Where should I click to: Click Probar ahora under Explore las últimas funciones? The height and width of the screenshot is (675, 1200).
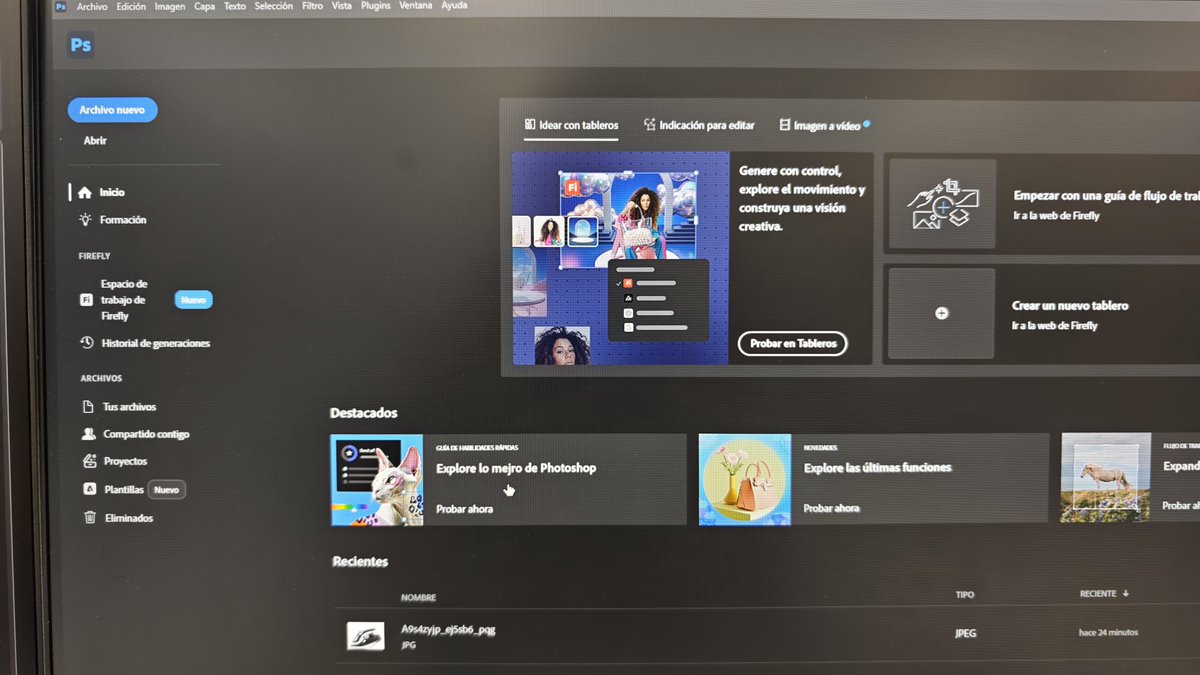pyautogui.click(x=832, y=508)
